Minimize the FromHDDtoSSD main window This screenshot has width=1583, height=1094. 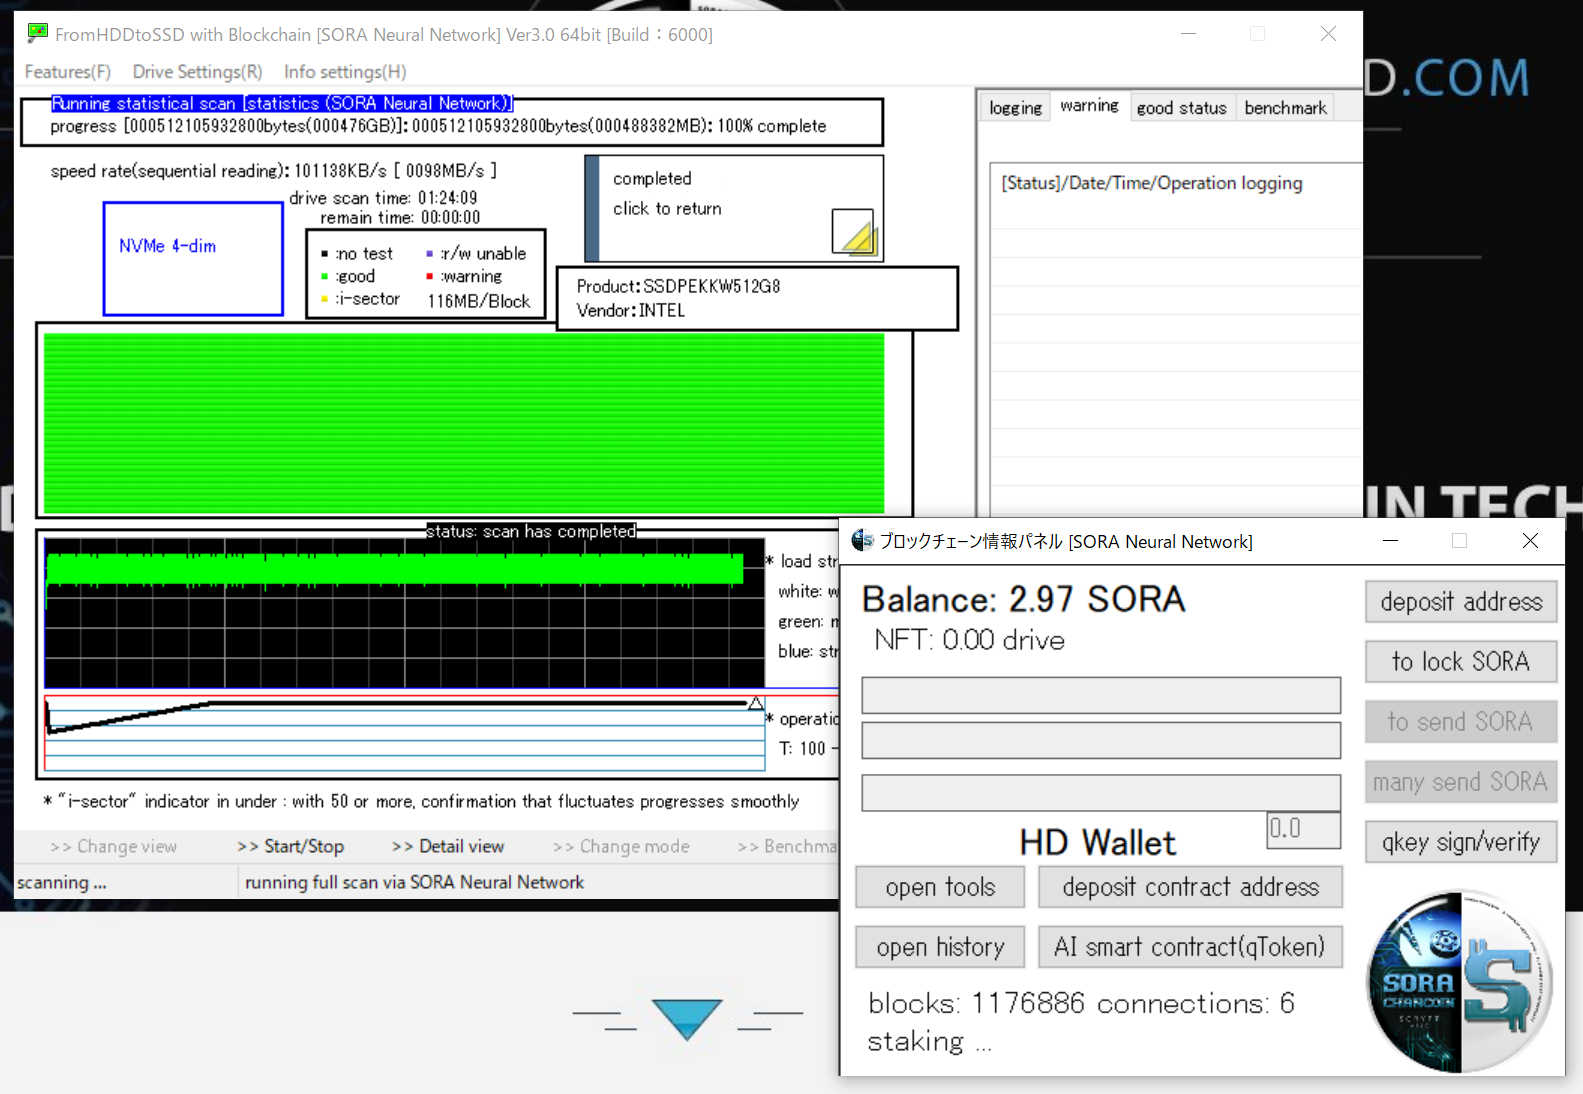[x=1188, y=34]
